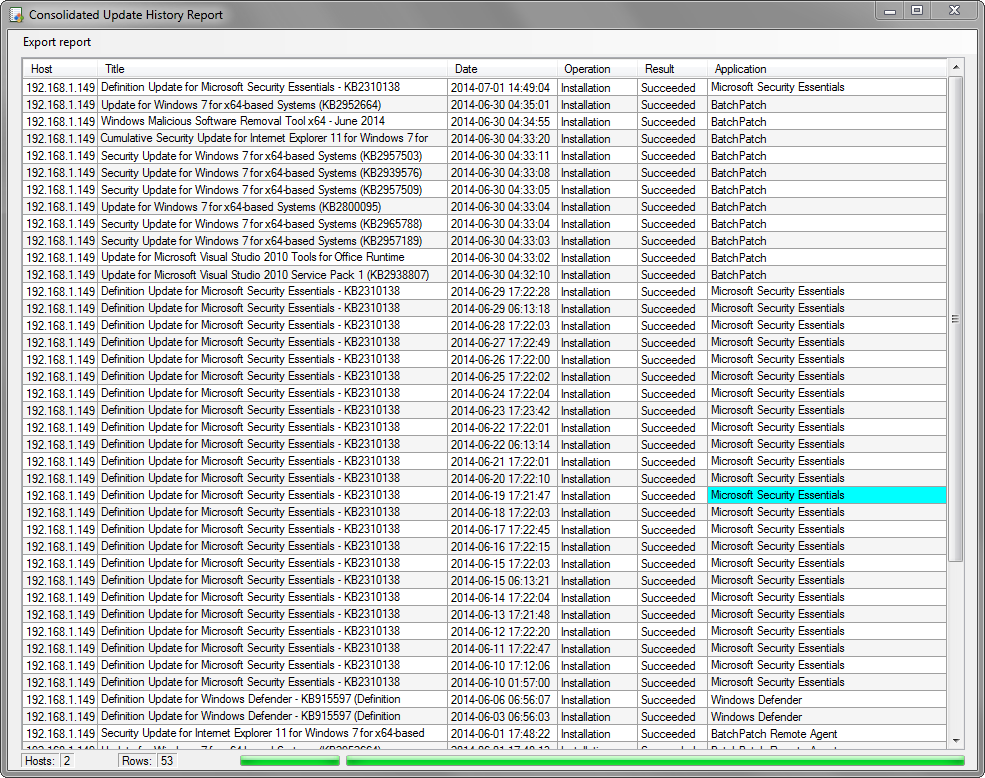Click Succeeded cell in 2014-06-01 17:48:22 row
The width and height of the screenshot is (985, 778).
click(672, 733)
